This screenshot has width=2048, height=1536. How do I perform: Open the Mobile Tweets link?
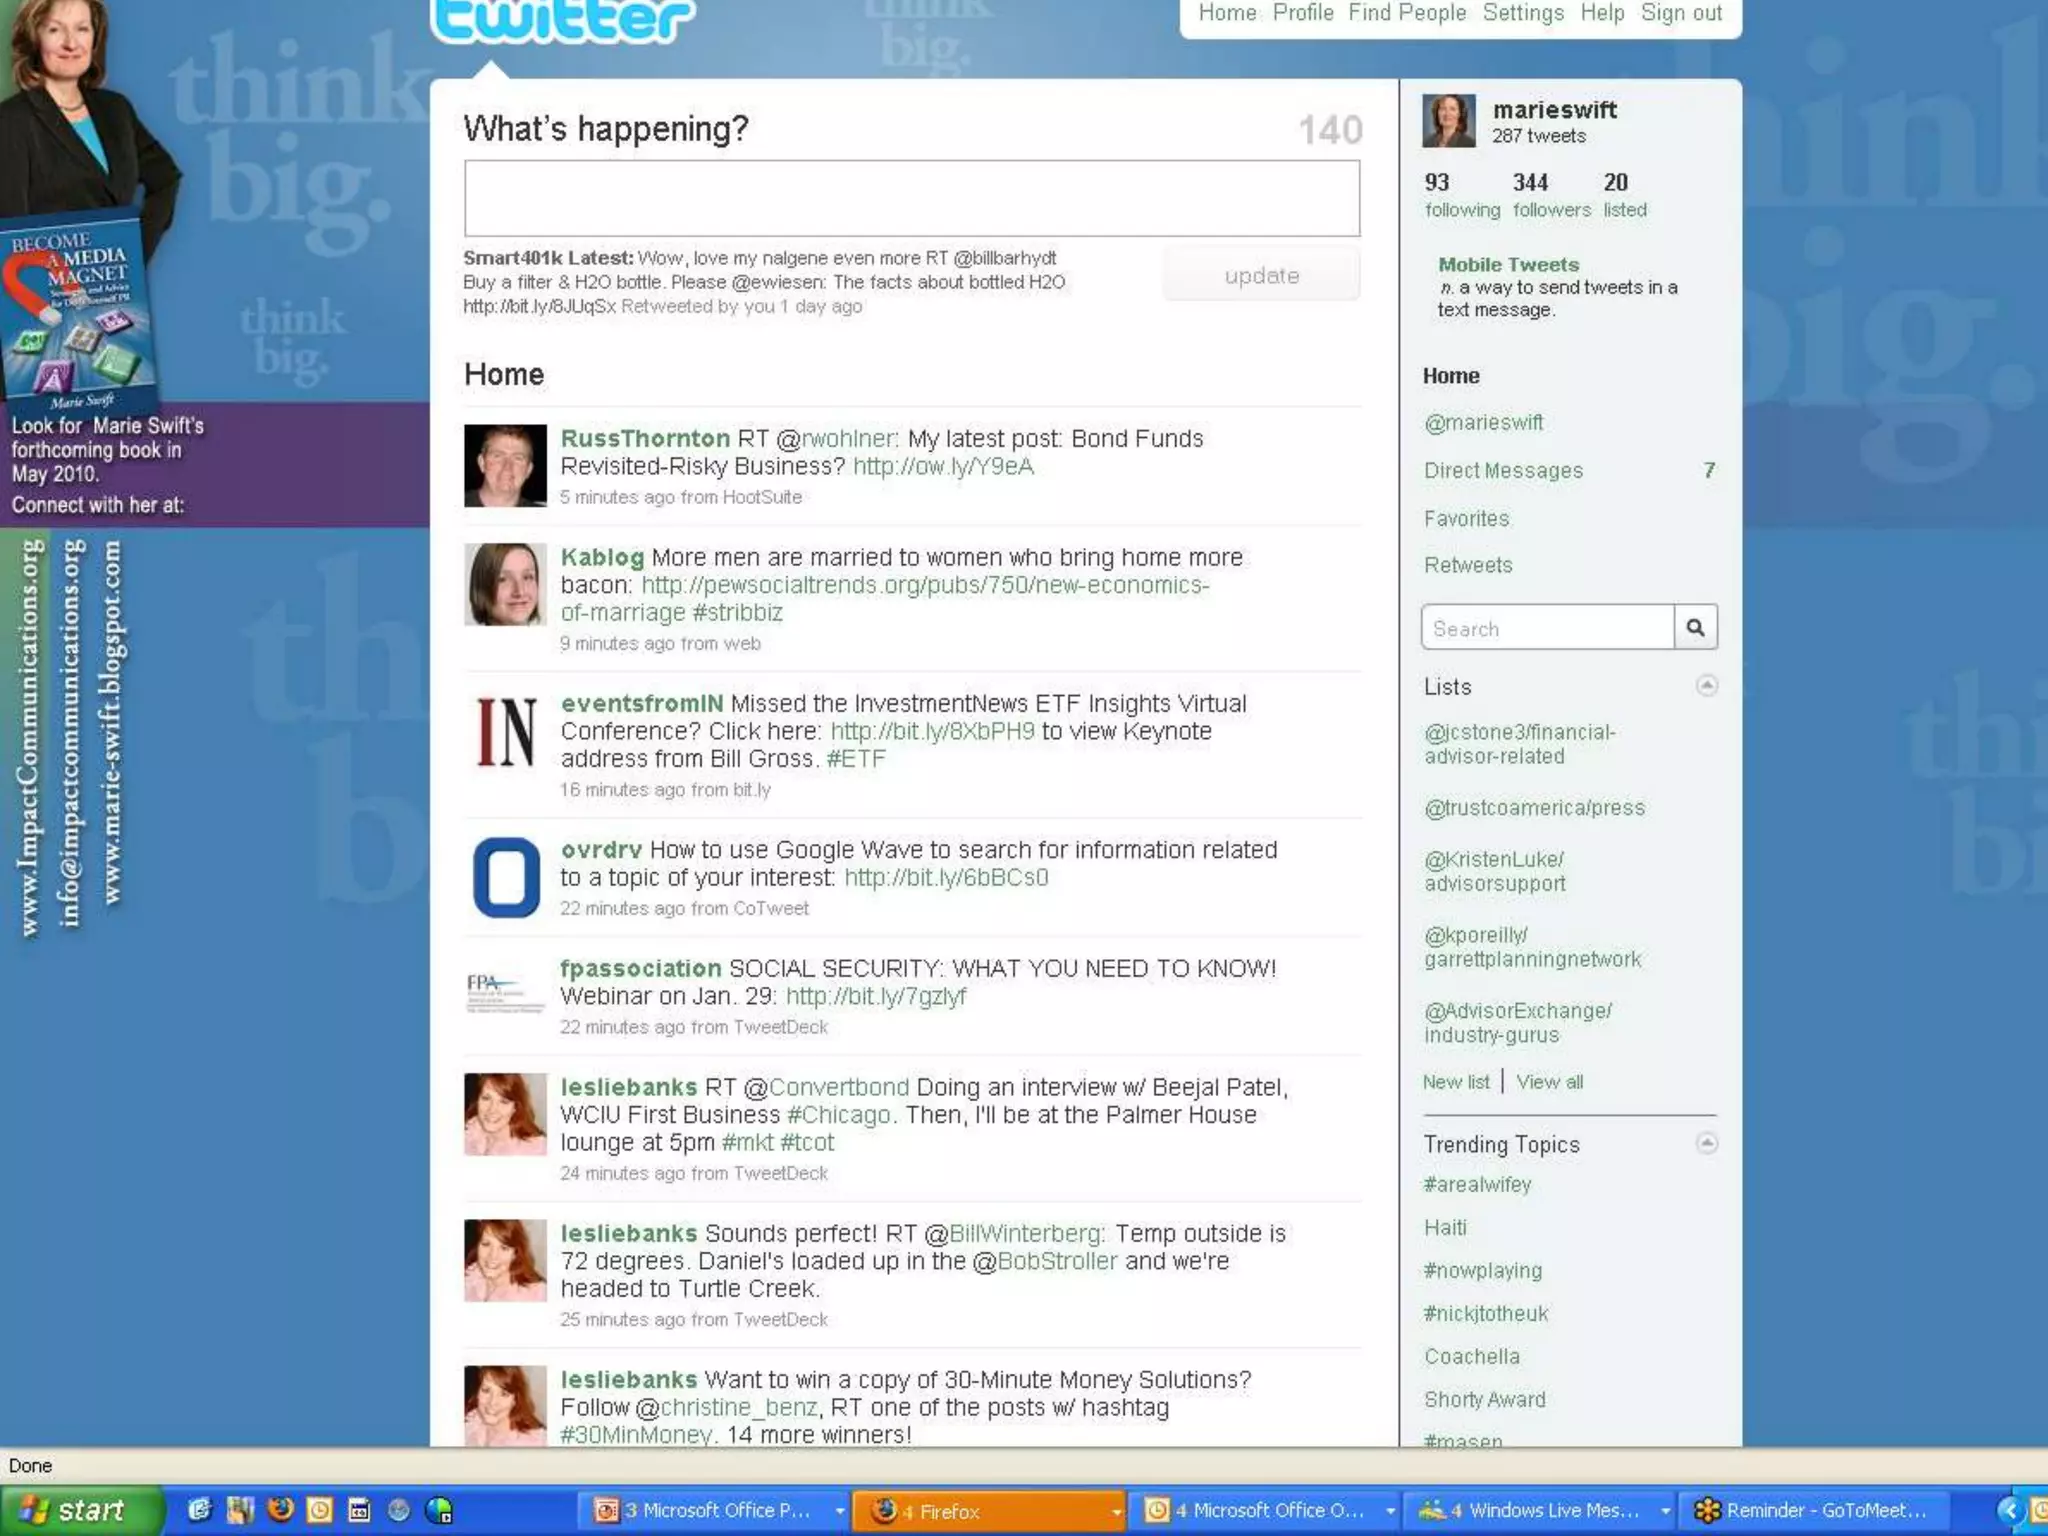click(x=1508, y=264)
